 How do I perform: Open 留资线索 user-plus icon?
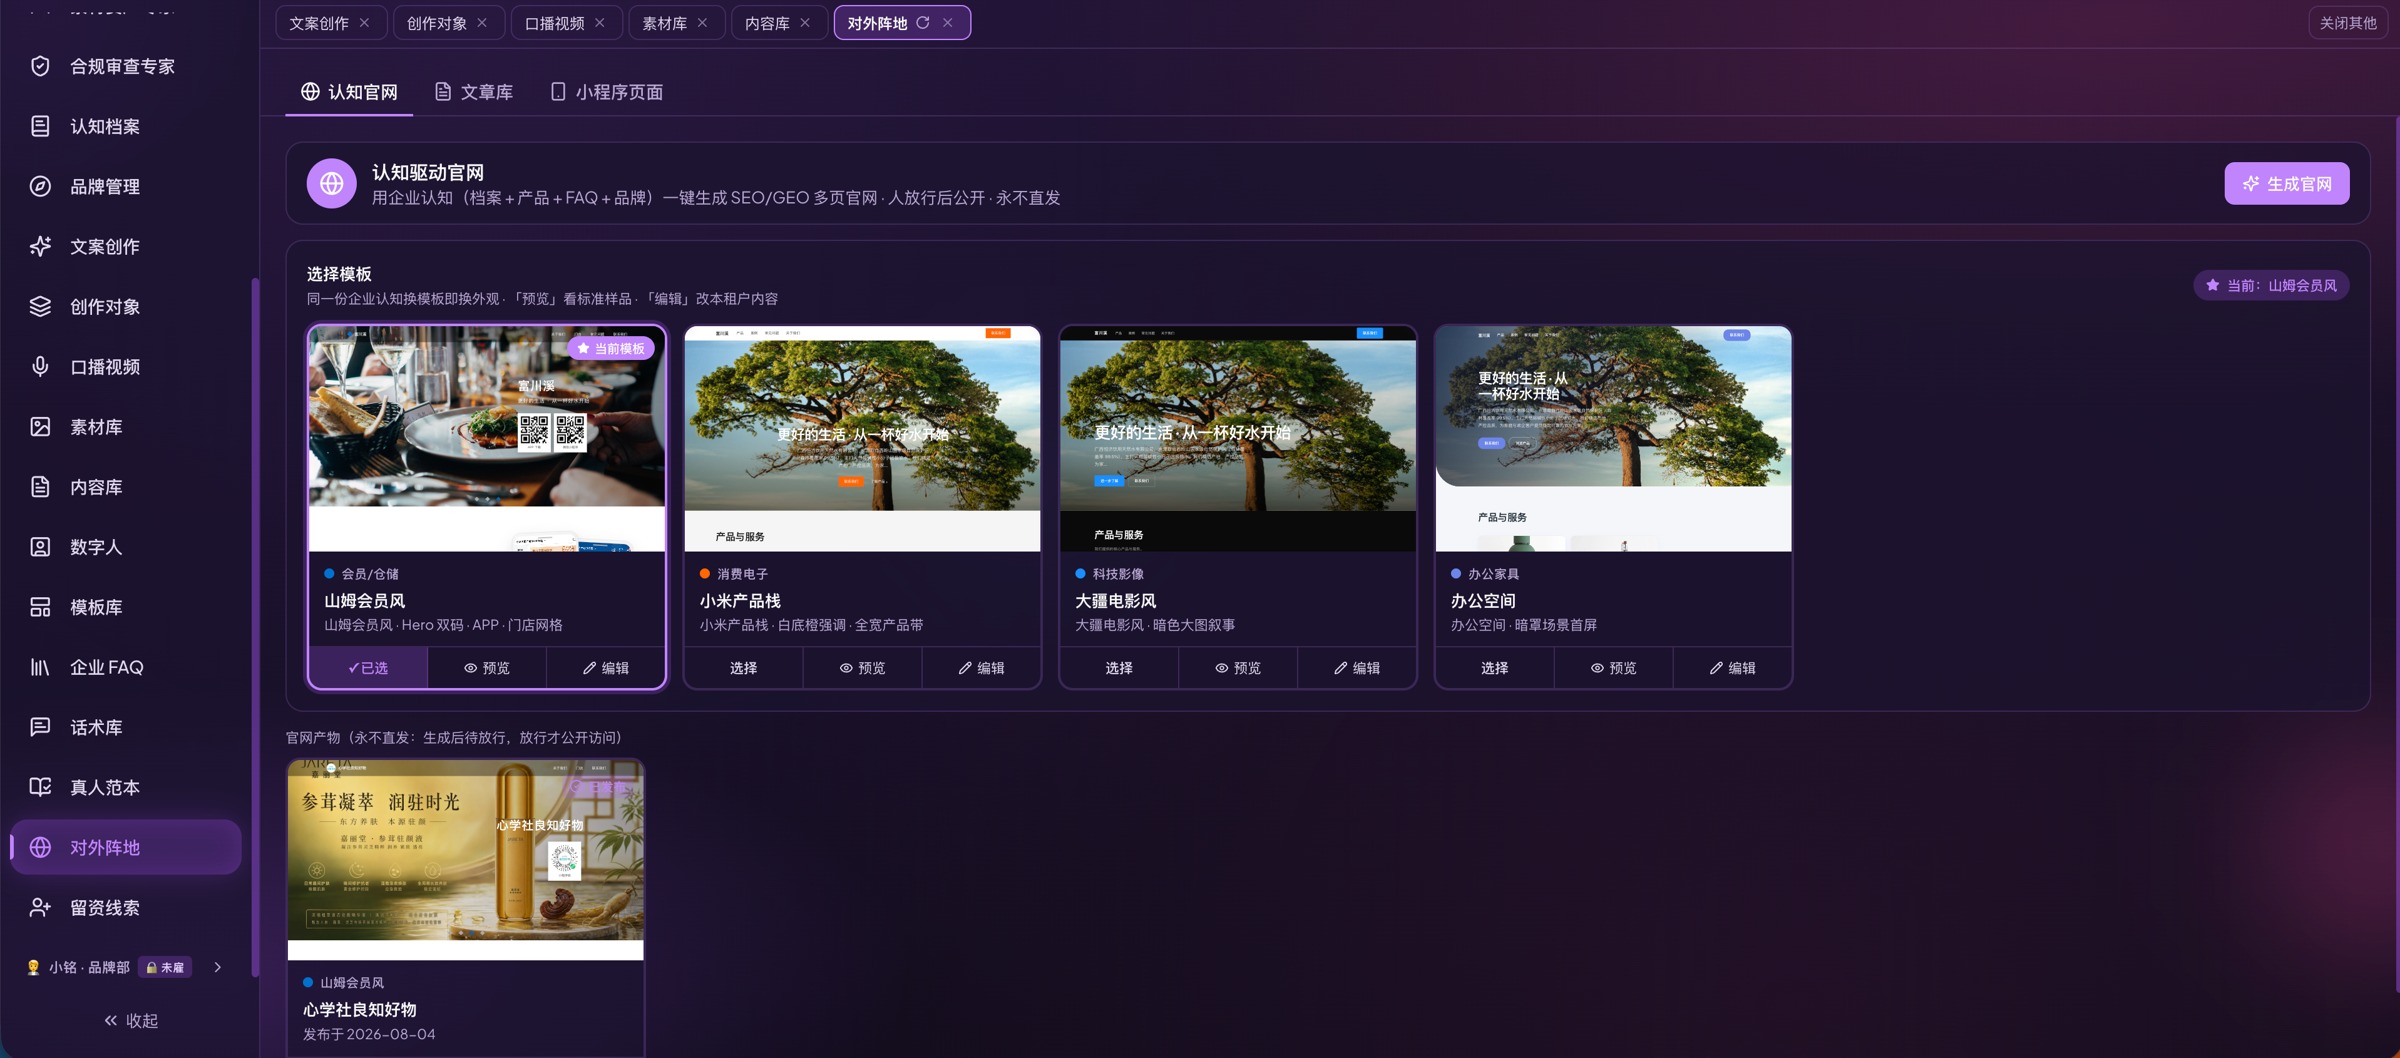coord(40,907)
